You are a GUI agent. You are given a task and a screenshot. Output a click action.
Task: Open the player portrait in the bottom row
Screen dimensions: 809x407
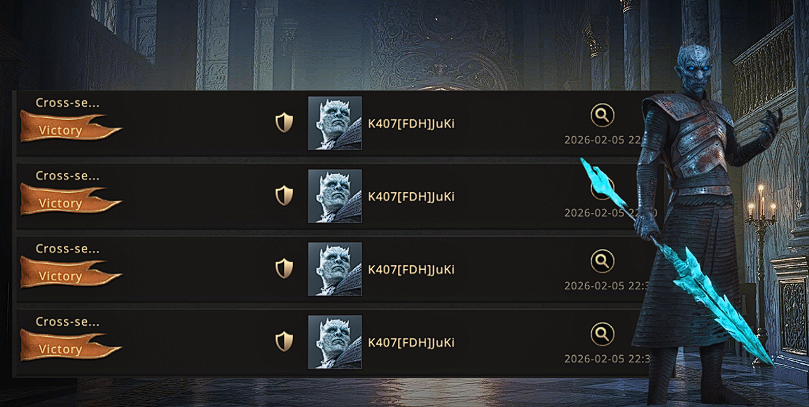[335, 342]
